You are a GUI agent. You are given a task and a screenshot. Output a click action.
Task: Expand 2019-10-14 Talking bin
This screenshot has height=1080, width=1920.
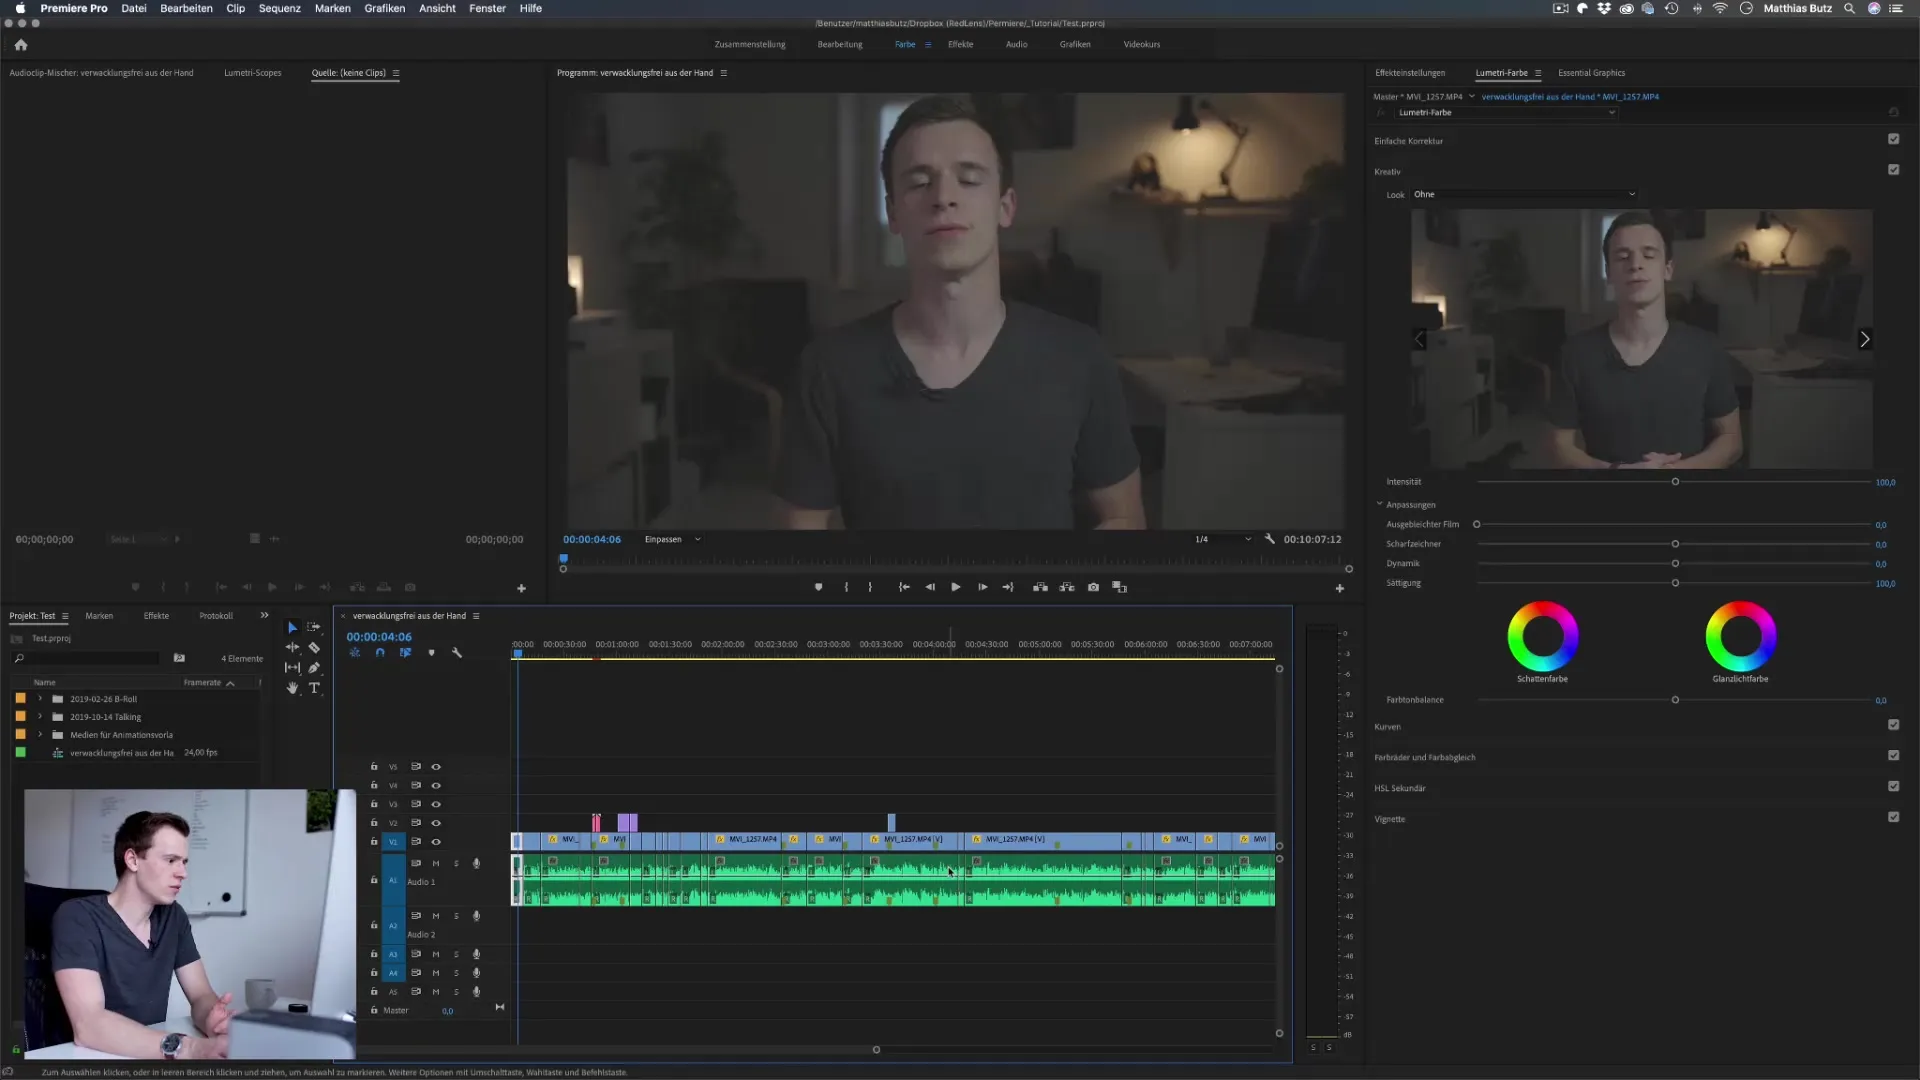click(x=40, y=717)
